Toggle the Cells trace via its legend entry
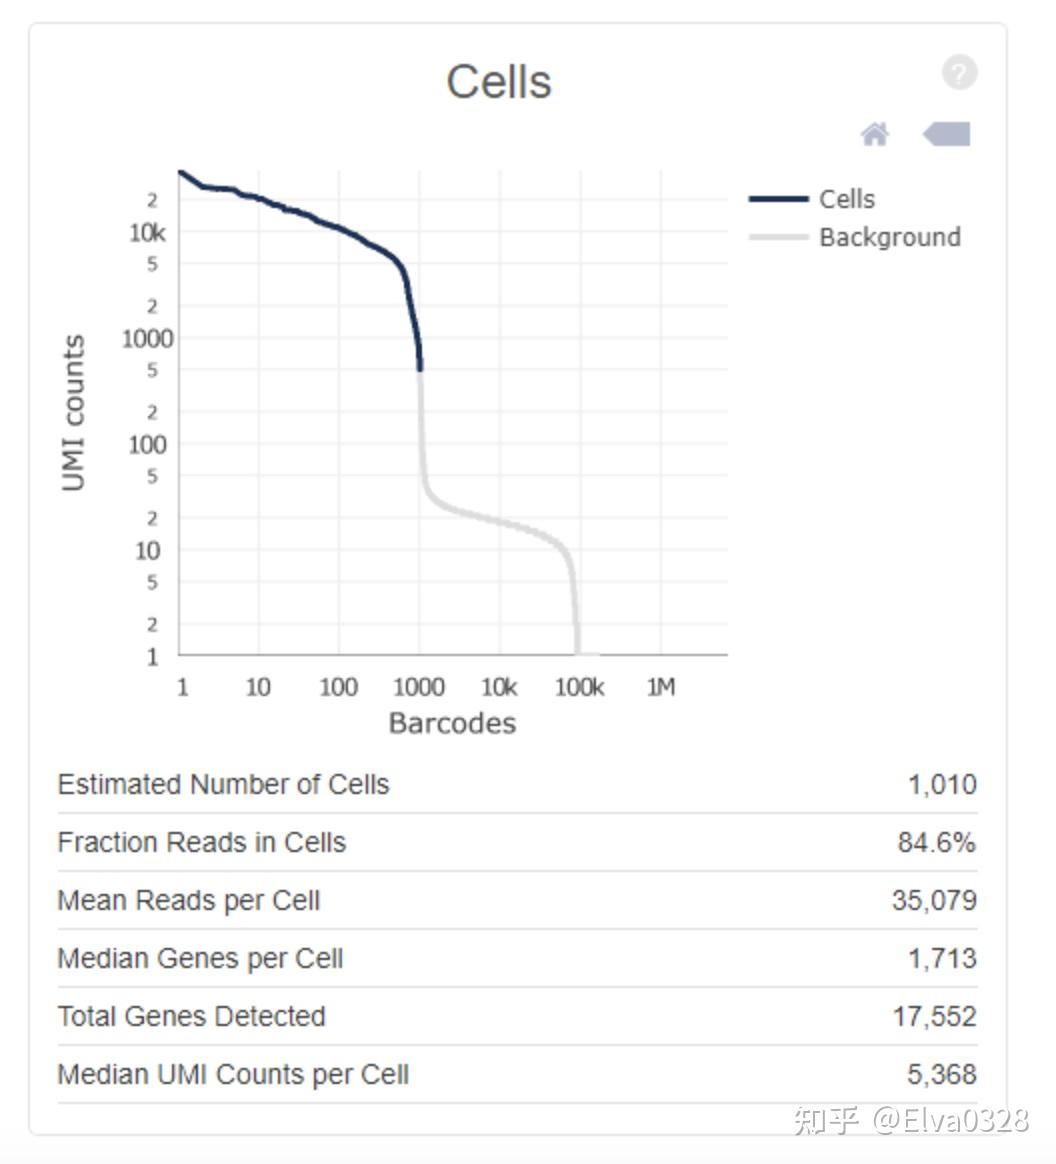The height and width of the screenshot is (1164, 1056). [x=847, y=198]
